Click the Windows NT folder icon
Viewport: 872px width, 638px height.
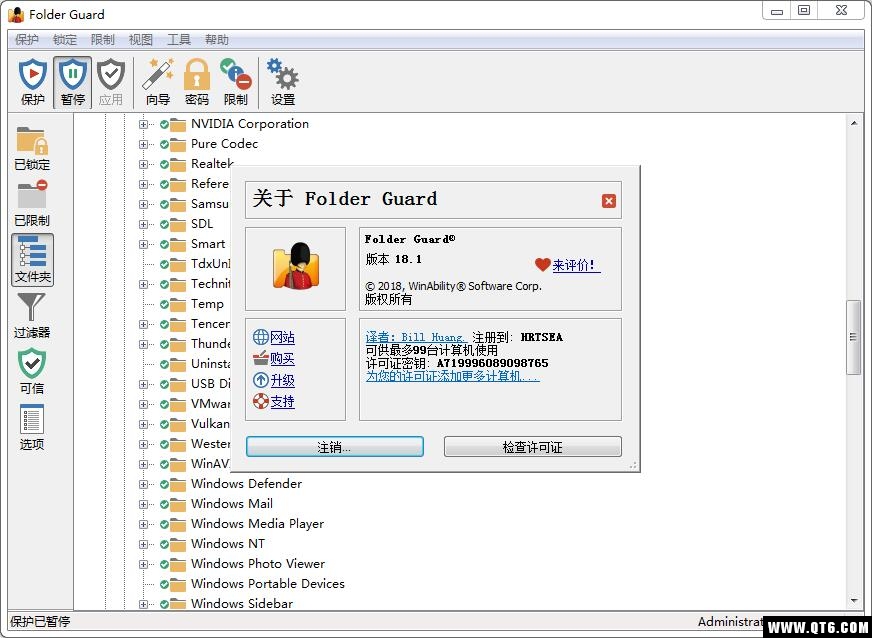(x=178, y=545)
